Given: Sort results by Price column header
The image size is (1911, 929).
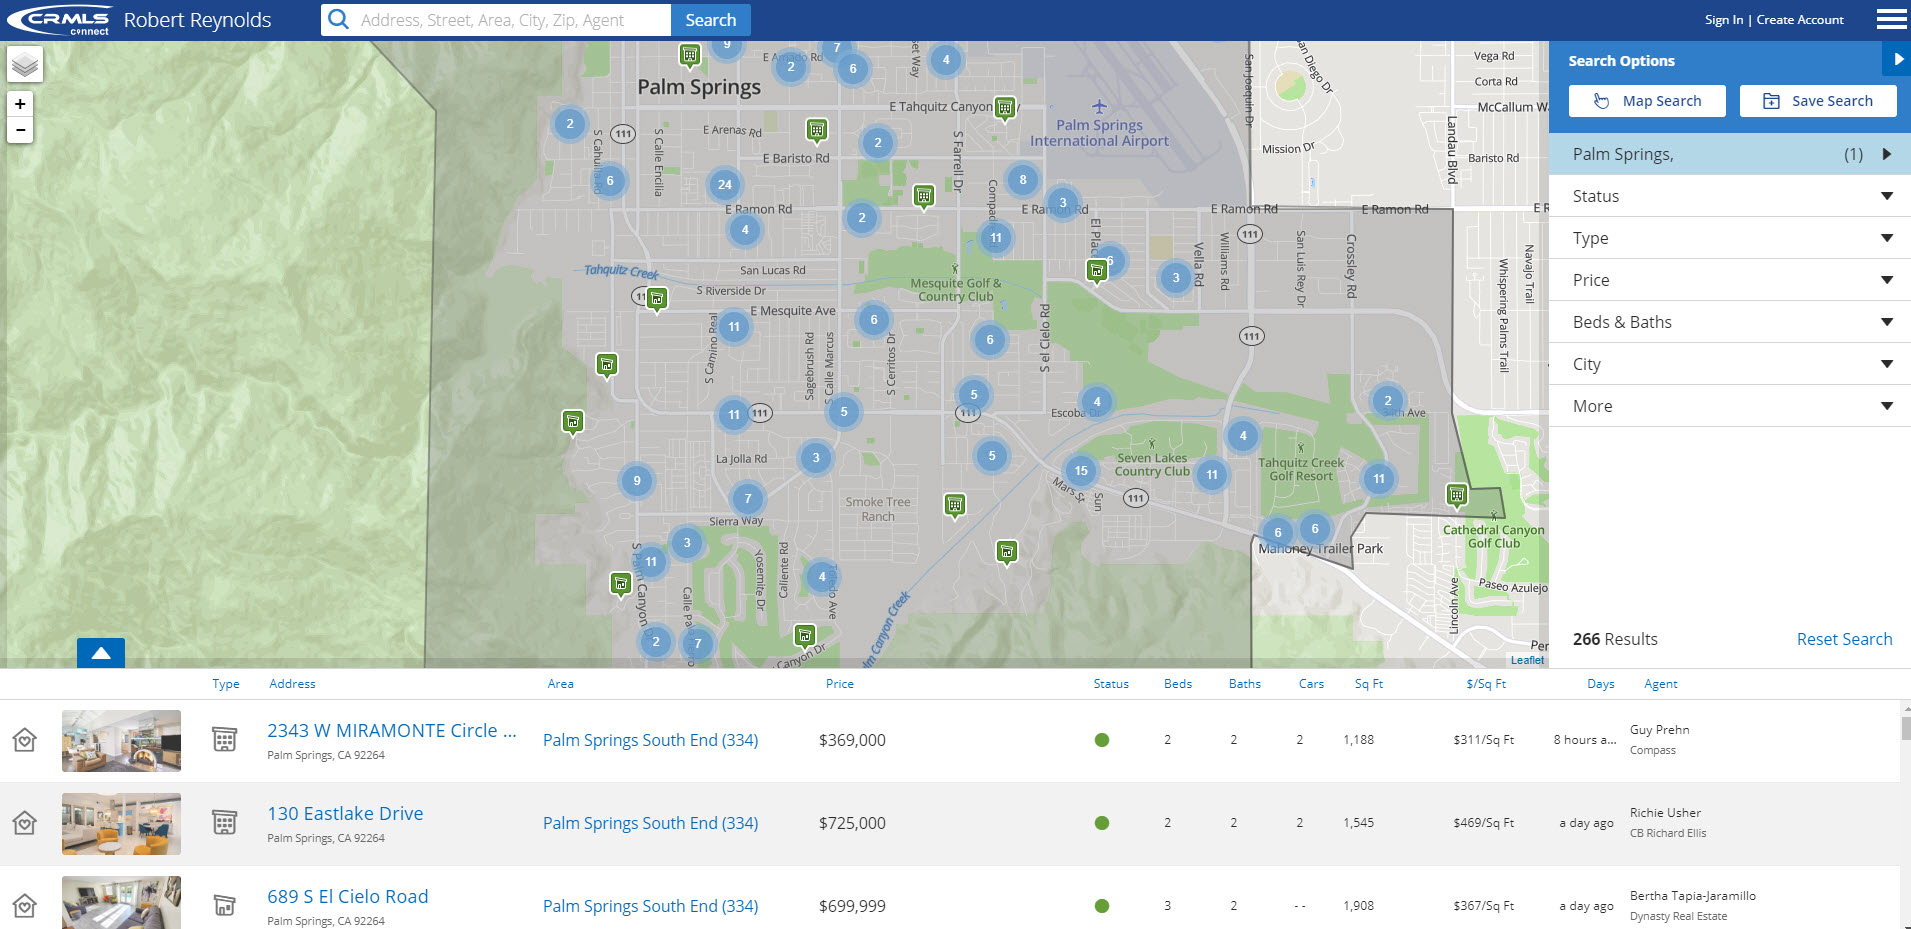Looking at the screenshot, I should 839,684.
